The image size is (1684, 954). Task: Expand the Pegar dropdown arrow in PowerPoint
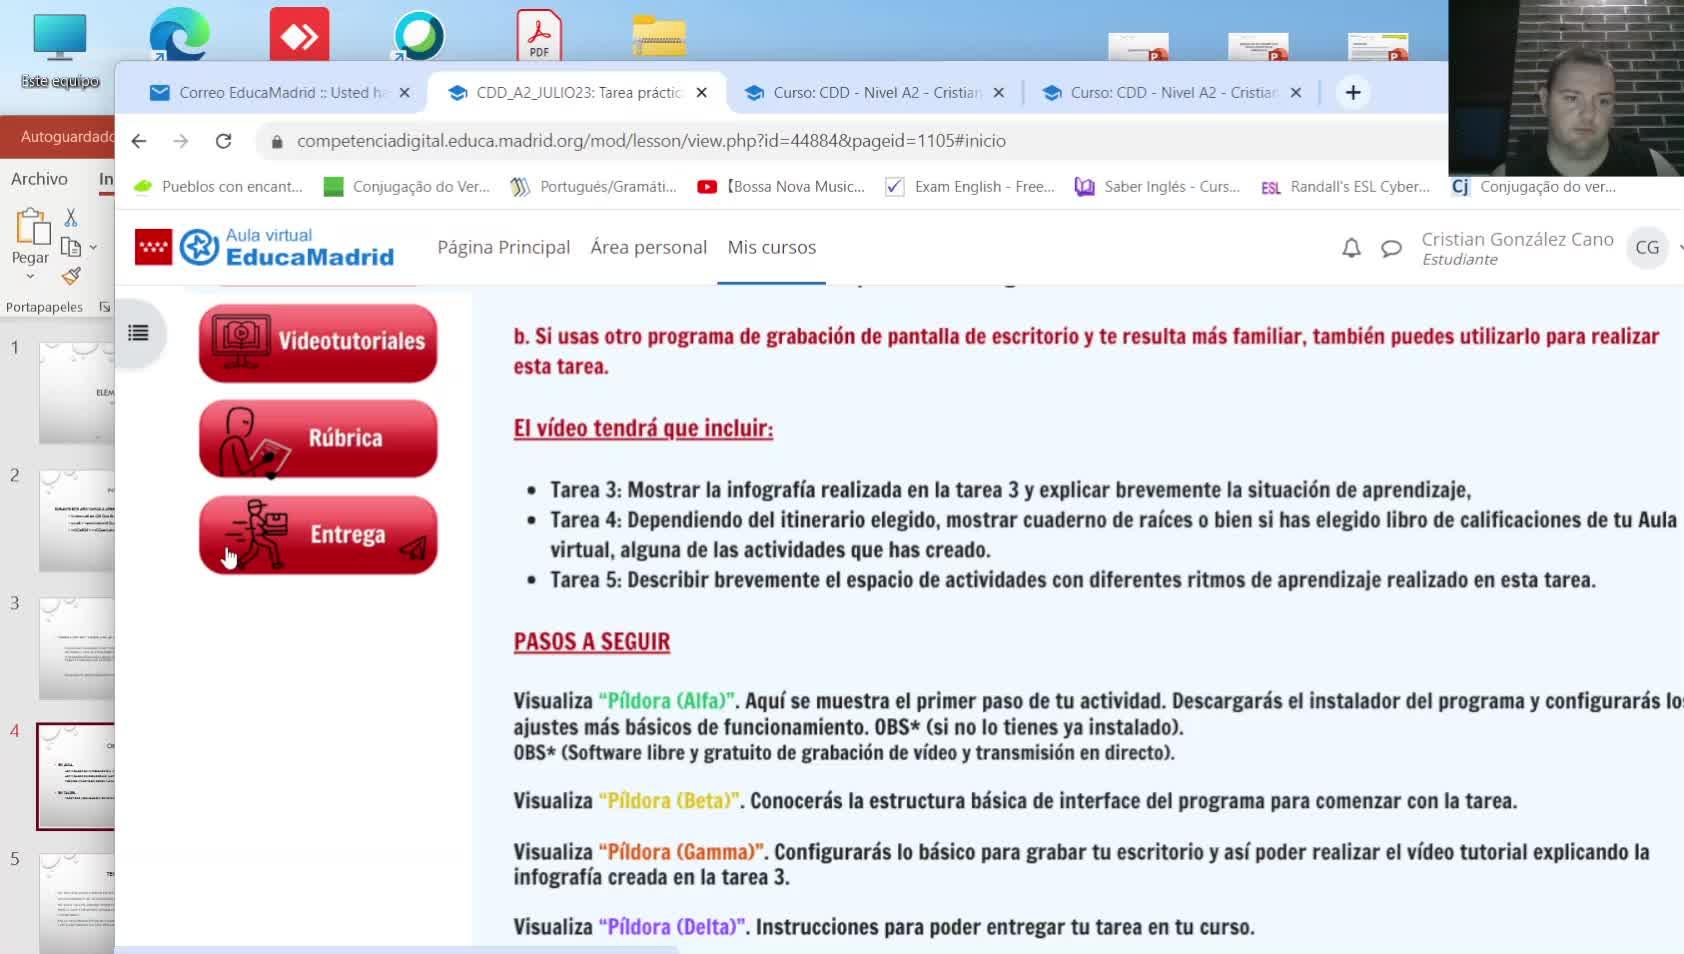click(30, 277)
